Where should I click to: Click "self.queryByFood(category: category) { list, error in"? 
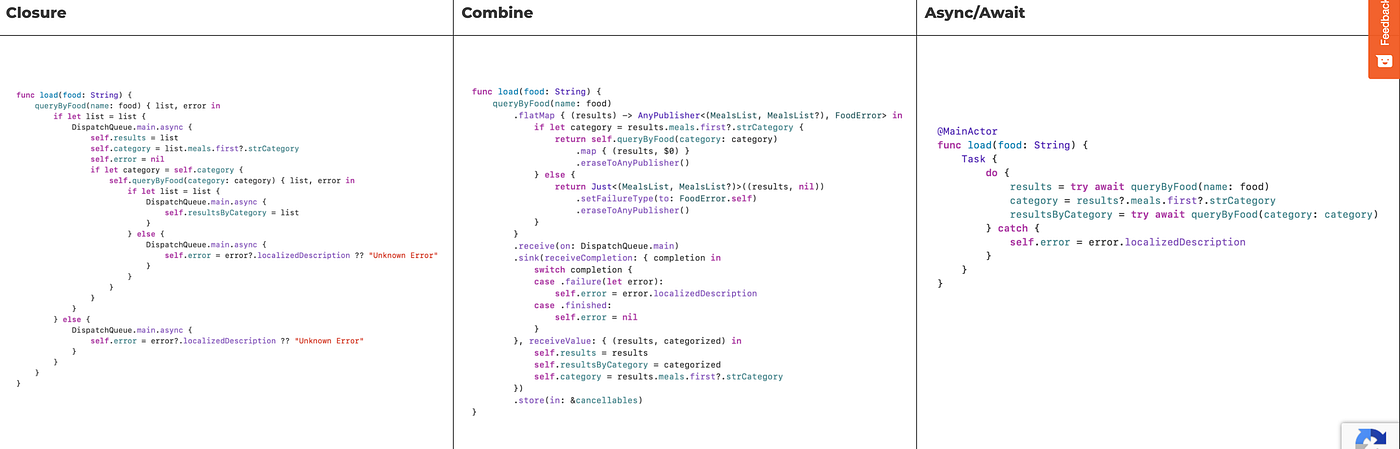[x=231, y=181]
